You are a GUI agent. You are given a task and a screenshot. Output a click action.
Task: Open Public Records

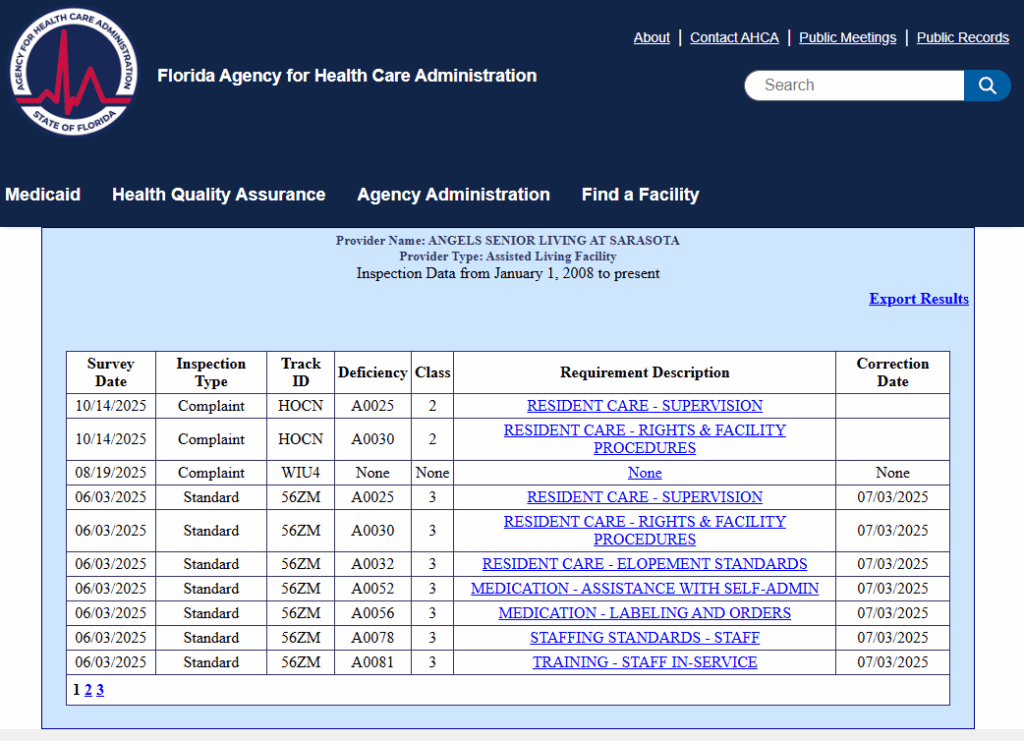(x=962, y=37)
